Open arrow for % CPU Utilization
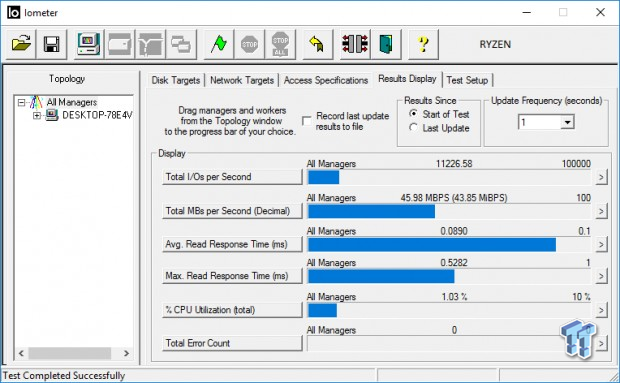This screenshot has height=383, width=620. point(601,310)
